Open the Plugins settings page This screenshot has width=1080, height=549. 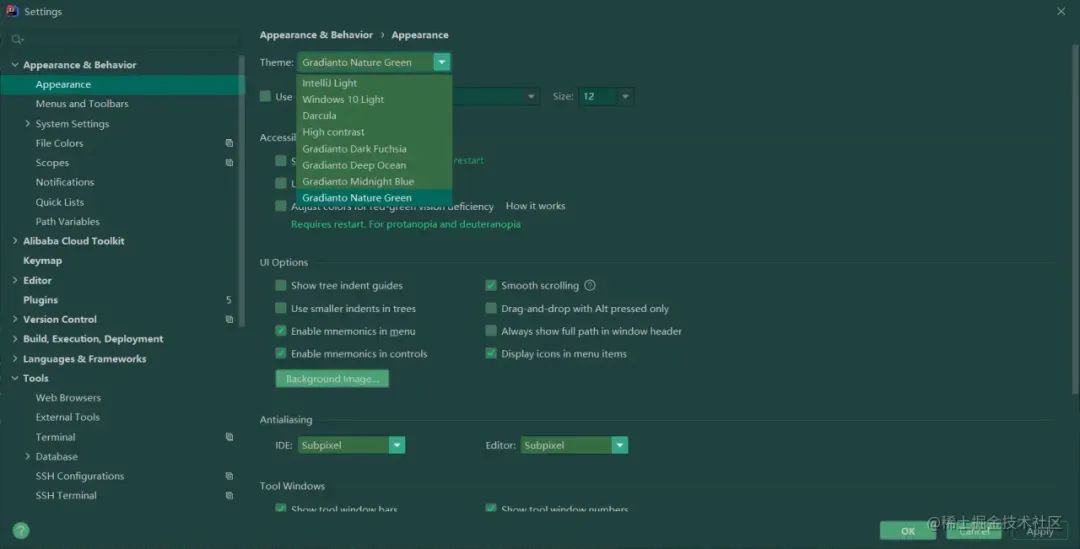click(x=41, y=300)
